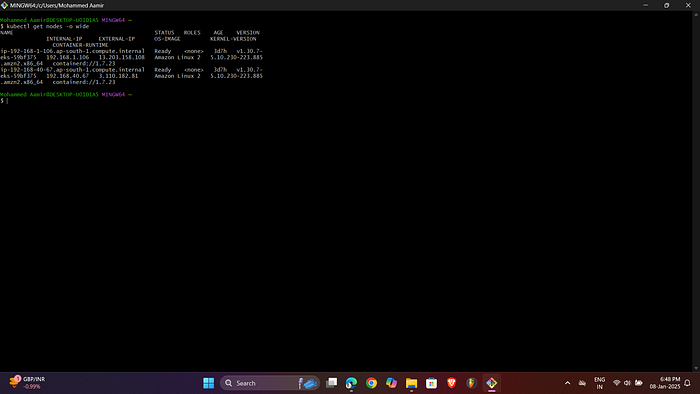Click node name ip-192-168-1-106.ap-south-1.compute.internal

coord(72,51)
